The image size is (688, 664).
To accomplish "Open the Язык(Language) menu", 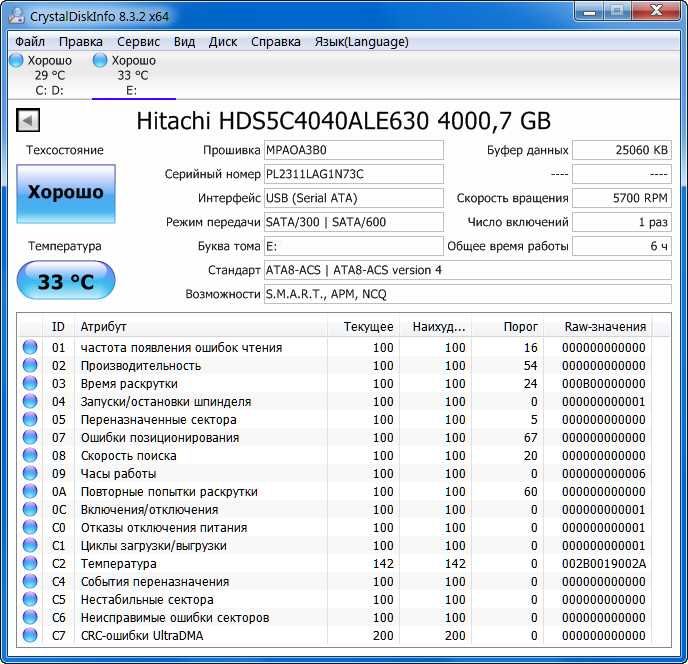I will pyautogui.click(x=362, y=42).
